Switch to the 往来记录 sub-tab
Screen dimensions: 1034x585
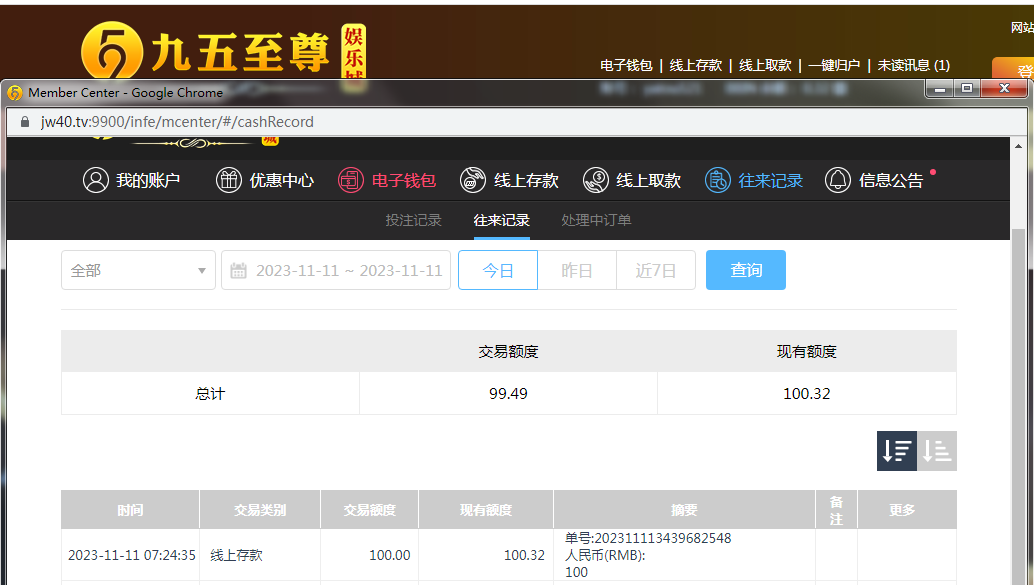click(x=501, y=220)
